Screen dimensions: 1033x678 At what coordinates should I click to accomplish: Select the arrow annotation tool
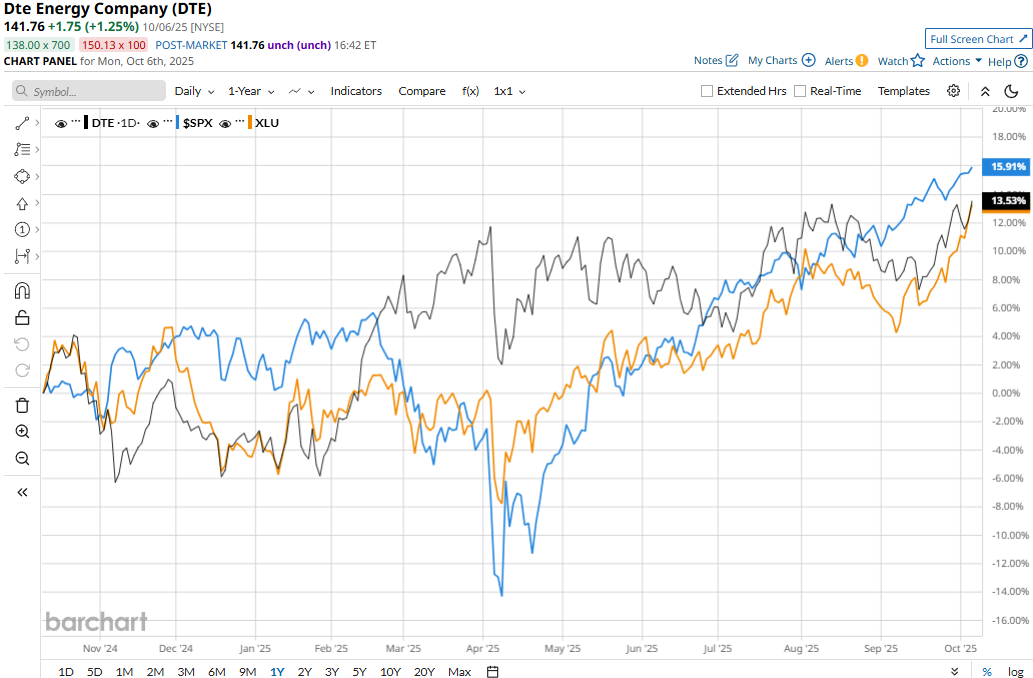click(22, 204)
